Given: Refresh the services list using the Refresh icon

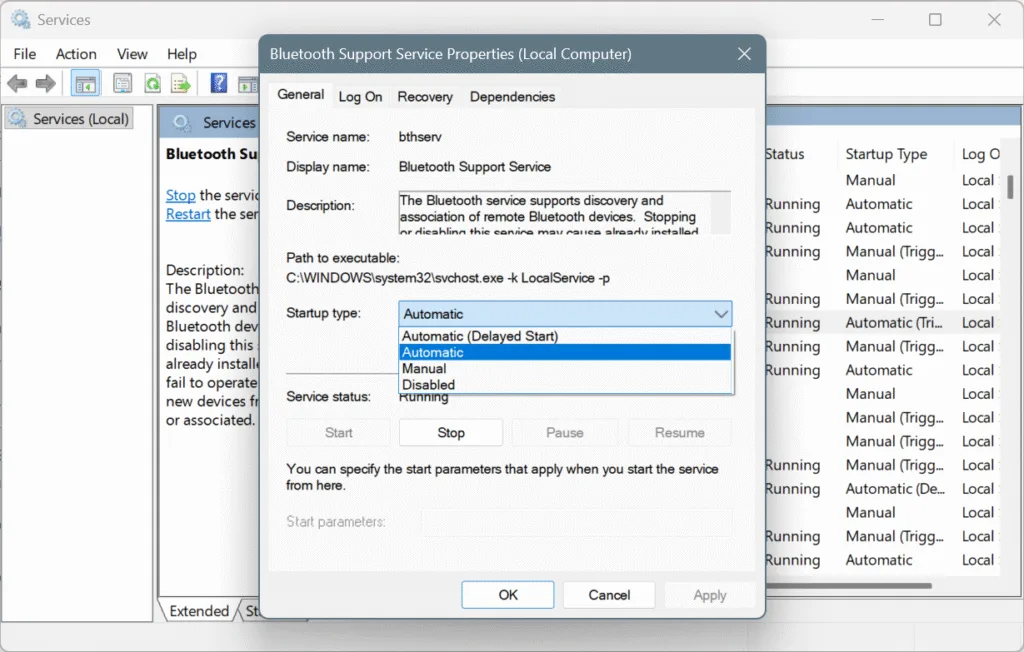Looking at the screenshot, I should tap(152, 84).
